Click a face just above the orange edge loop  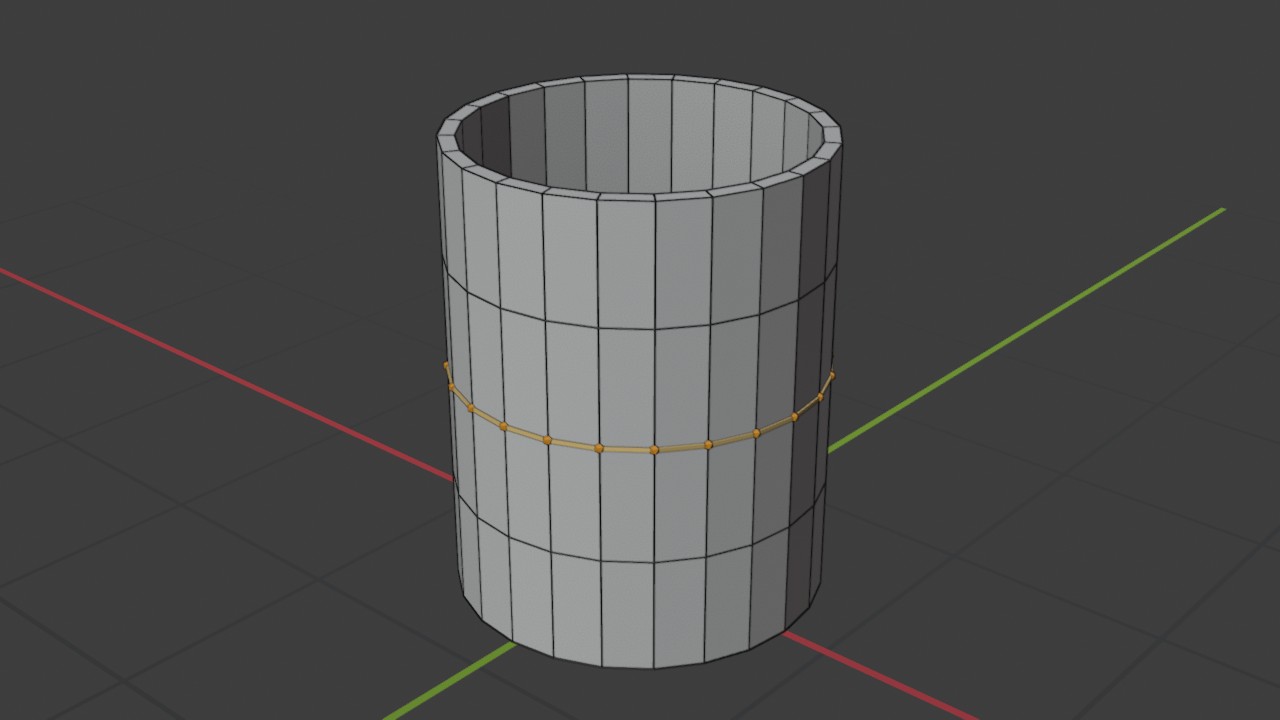tap(626, 388)
